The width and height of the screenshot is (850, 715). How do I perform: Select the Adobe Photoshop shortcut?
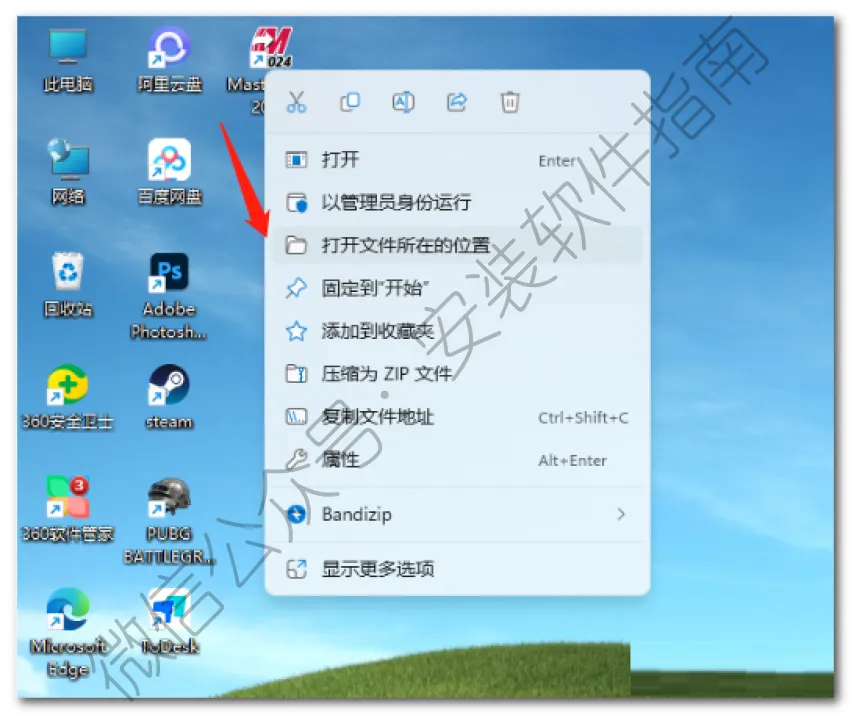169,296
